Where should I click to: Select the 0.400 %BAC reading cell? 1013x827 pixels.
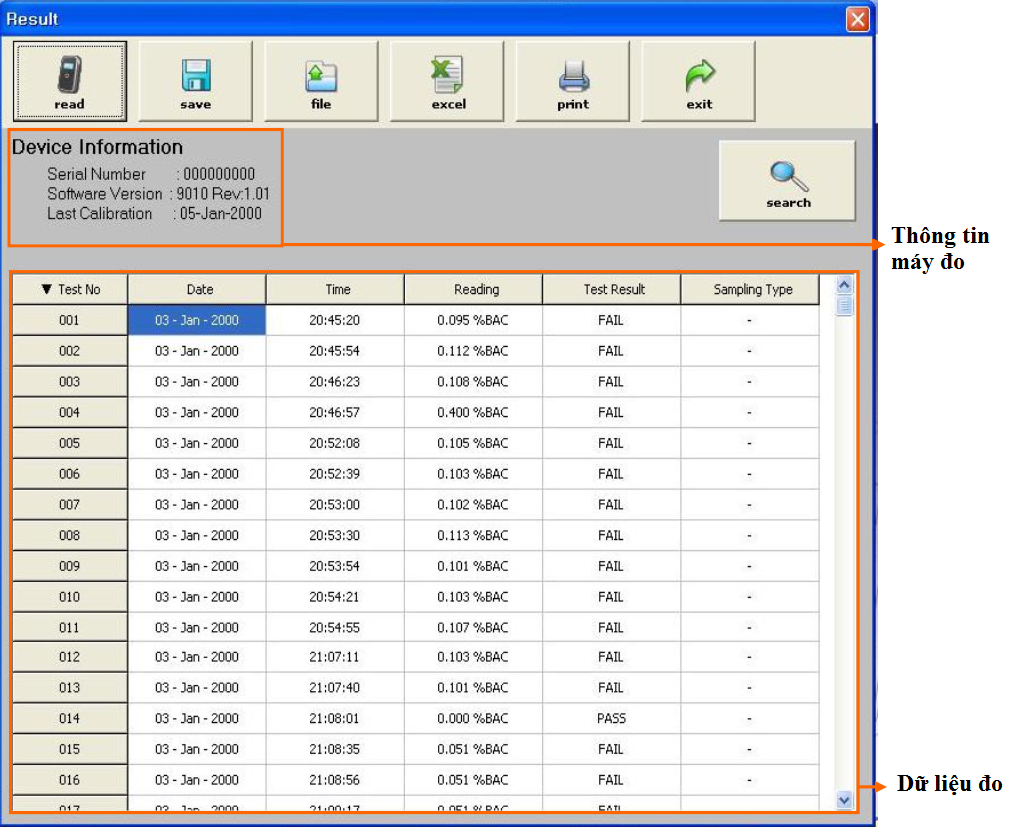coord(473,413)
